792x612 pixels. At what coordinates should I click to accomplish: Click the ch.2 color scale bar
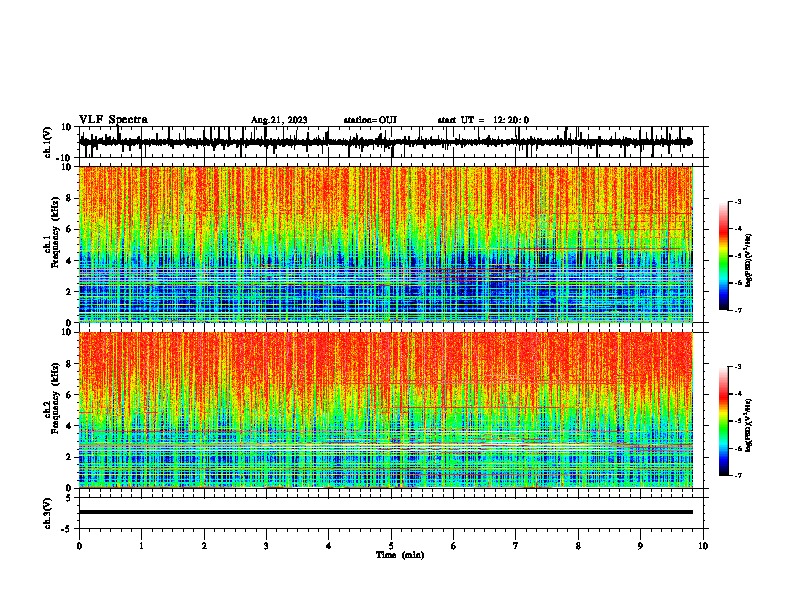724,421
